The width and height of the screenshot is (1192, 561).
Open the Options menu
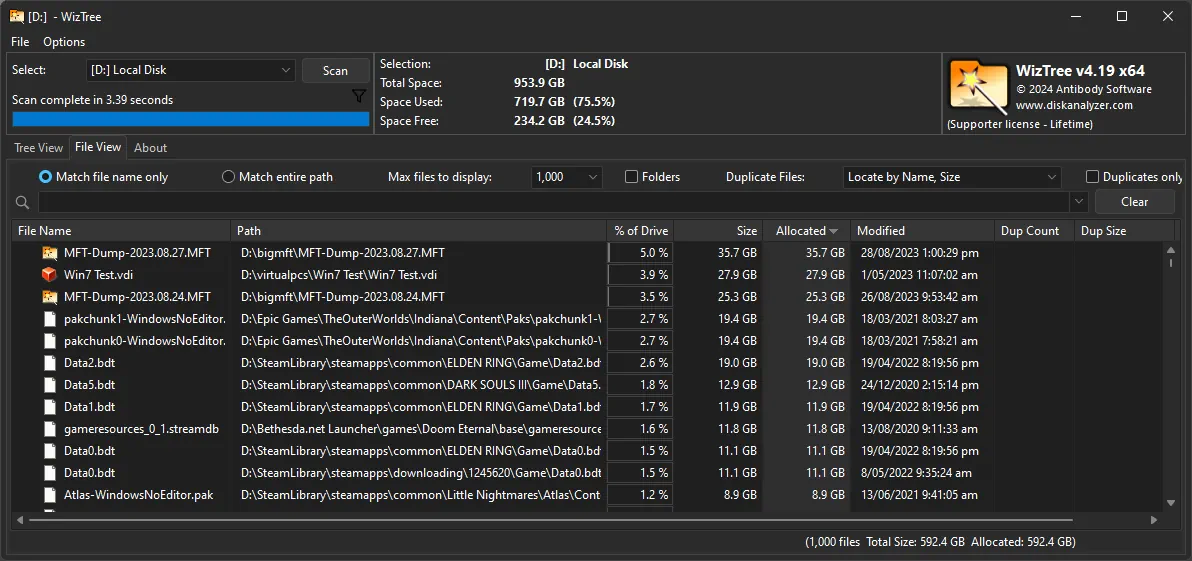pos(64,42)
